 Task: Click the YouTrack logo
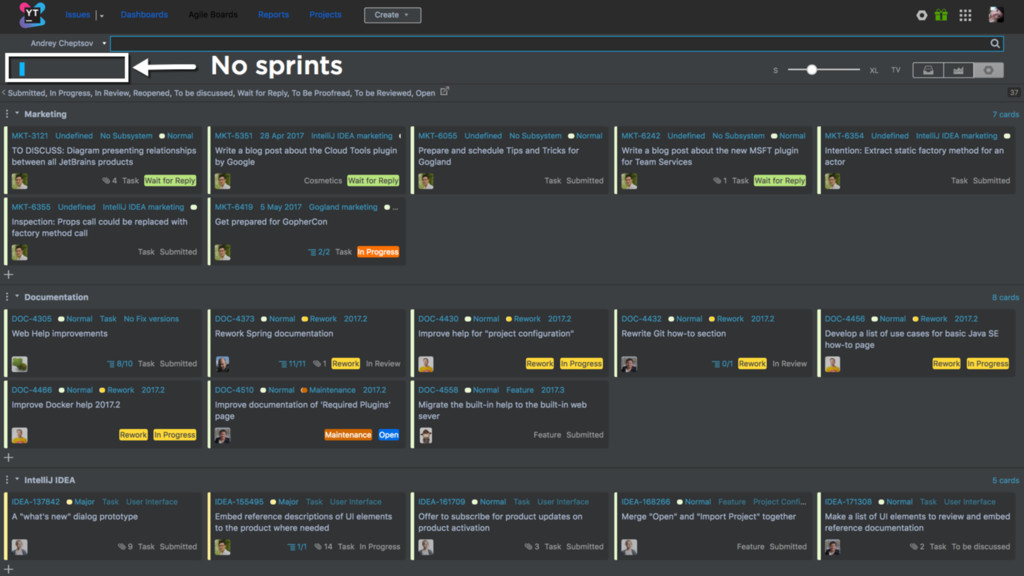click(x=32, y=14)
